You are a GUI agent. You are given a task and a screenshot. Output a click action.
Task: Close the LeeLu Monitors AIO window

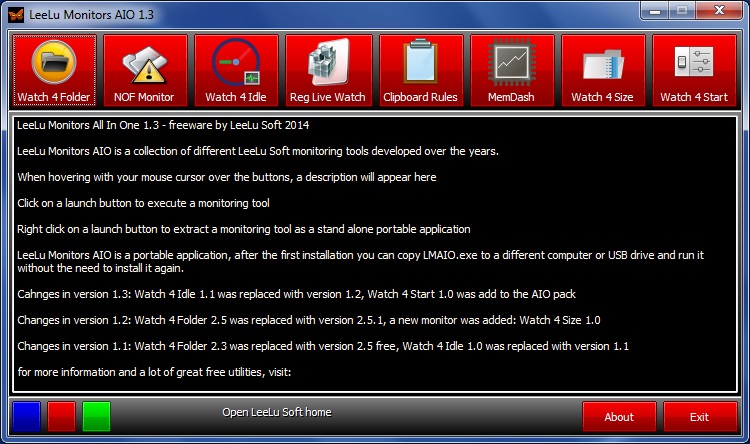tap(719, 11)
